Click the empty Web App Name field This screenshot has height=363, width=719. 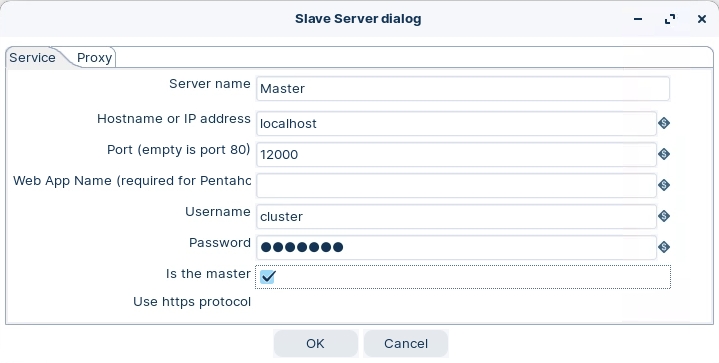tap(456, 185)
